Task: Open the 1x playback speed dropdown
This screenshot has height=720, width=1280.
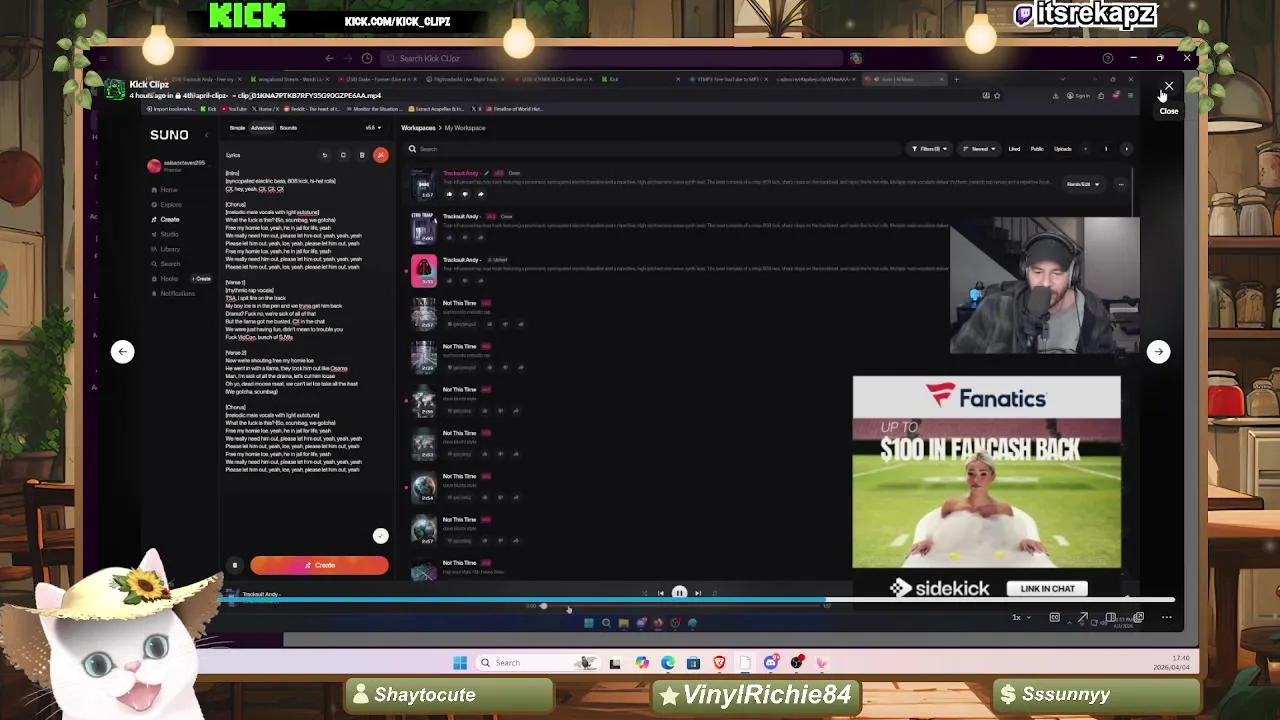Action: [x=1020, y=617]
